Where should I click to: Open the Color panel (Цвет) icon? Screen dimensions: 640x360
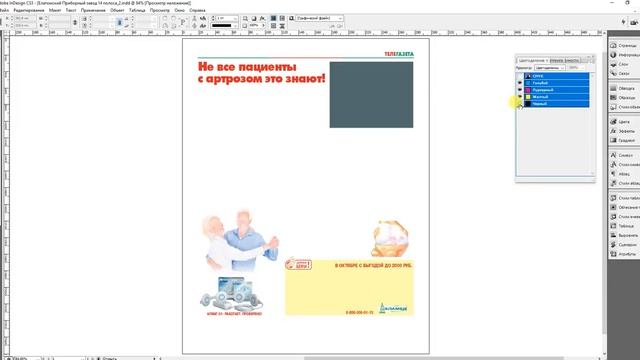coord(613,122)
